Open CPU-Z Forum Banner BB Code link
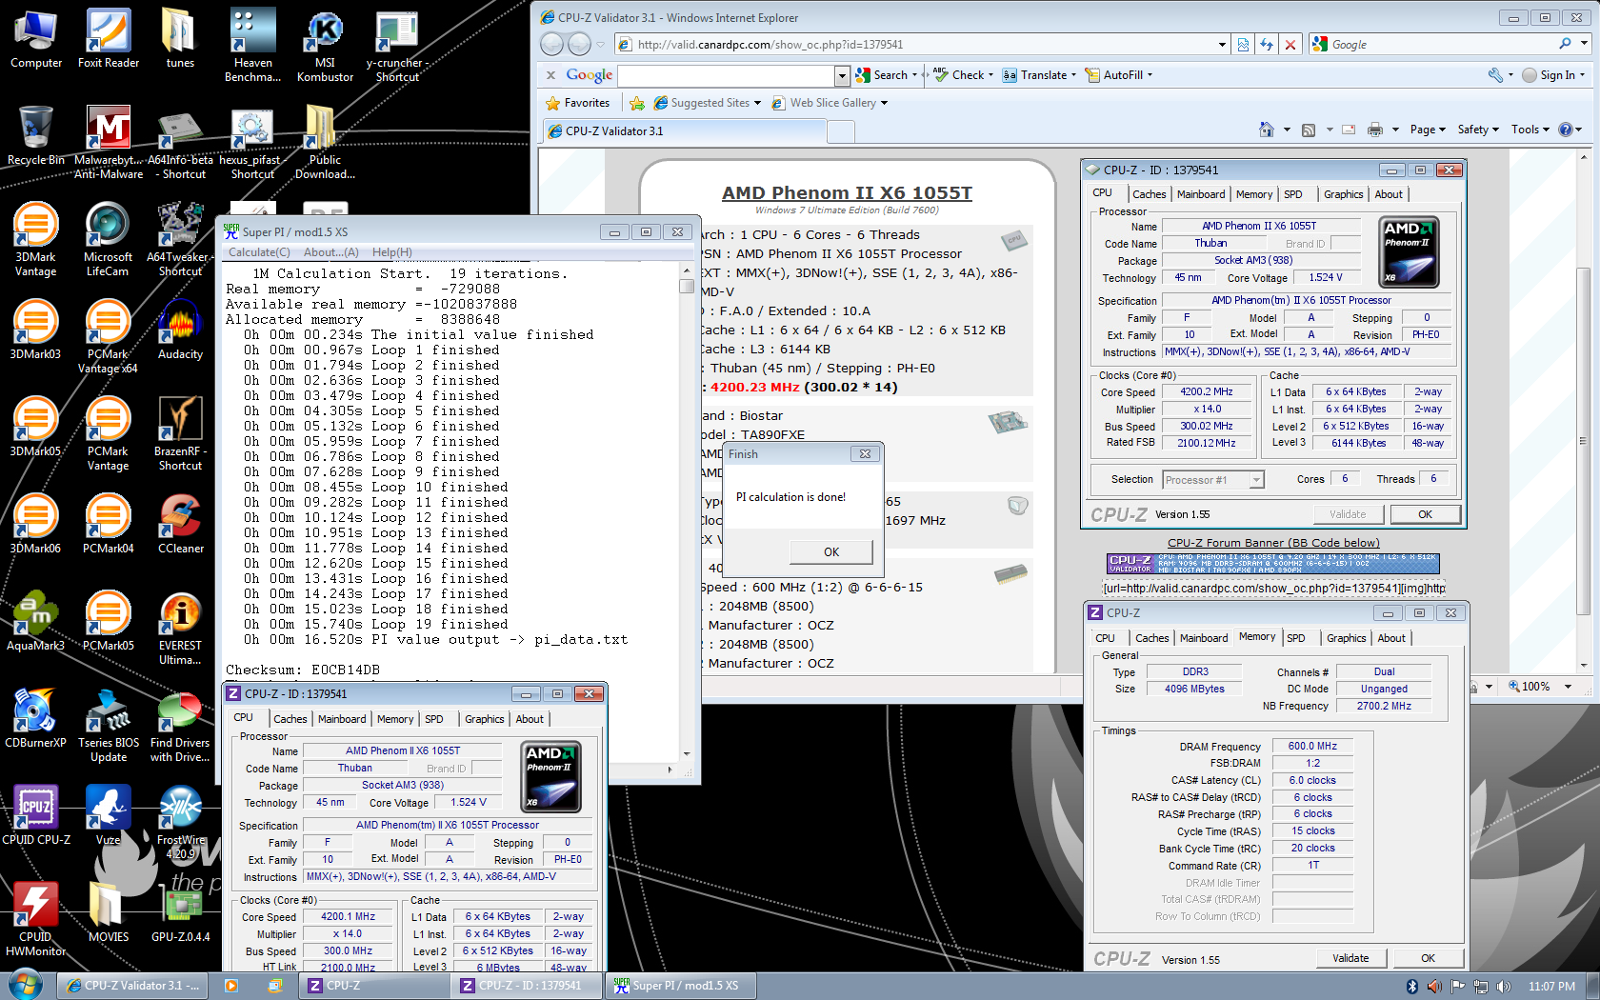Viewport: 1600px width, 1000px height. 1273,543
